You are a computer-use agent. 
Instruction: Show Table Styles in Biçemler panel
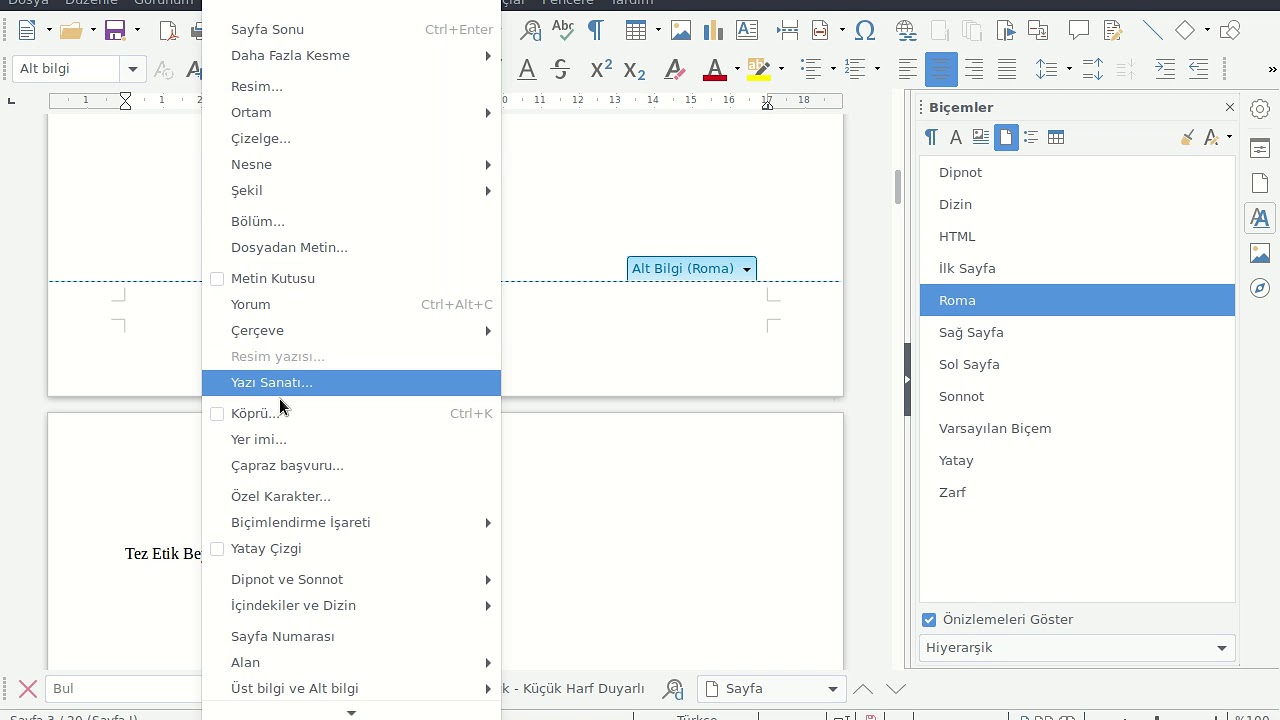pyautogui.click(x=1056, y=137)
